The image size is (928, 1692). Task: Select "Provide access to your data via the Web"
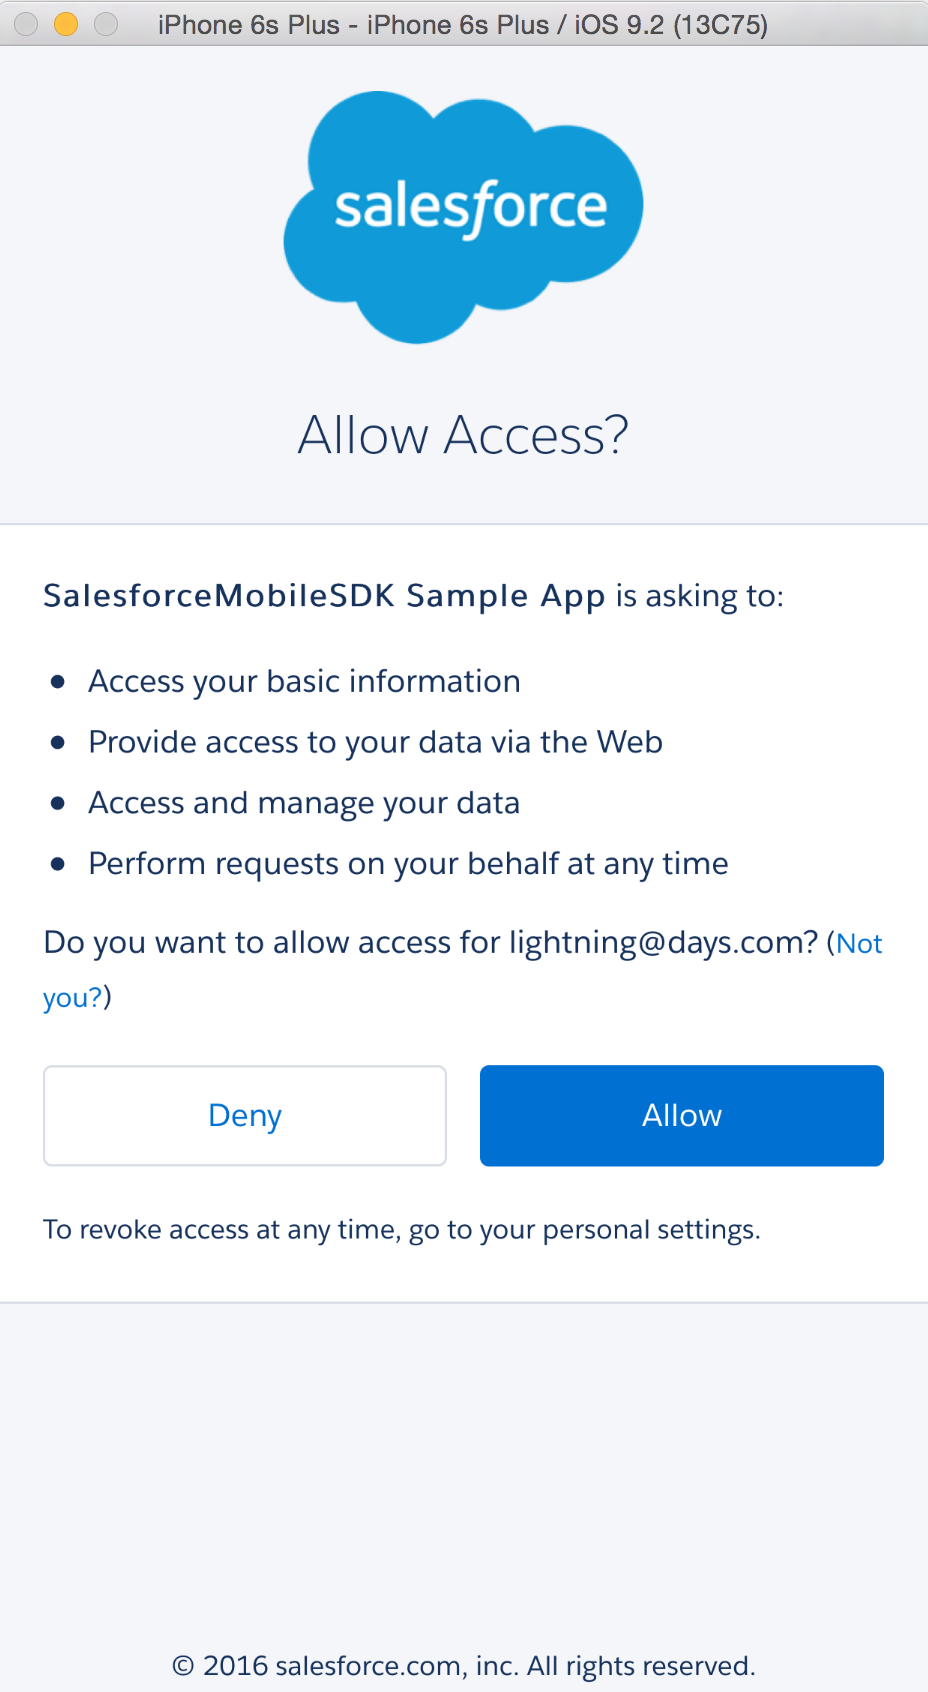coord(375,742)
